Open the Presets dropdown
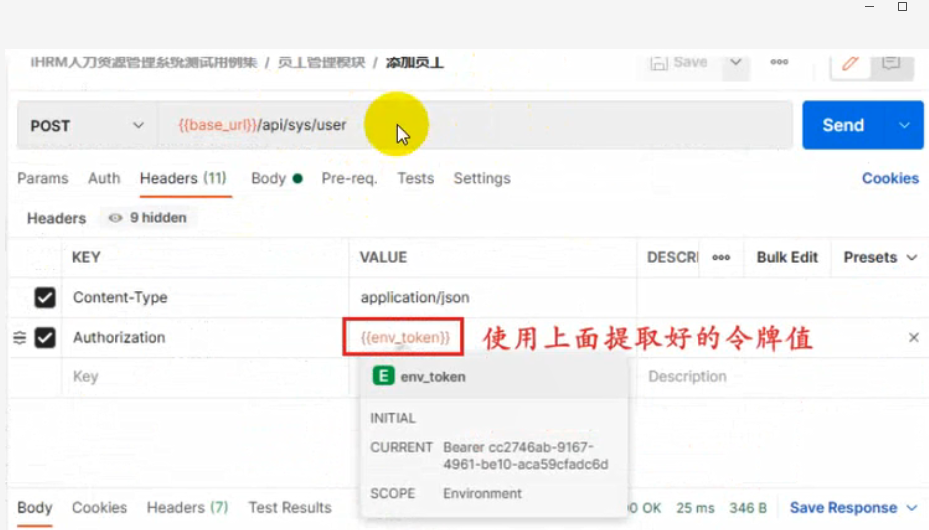Image resolution: width=929 pixels, height=530 pixels. pyautogui.click(x=880, y=258)
